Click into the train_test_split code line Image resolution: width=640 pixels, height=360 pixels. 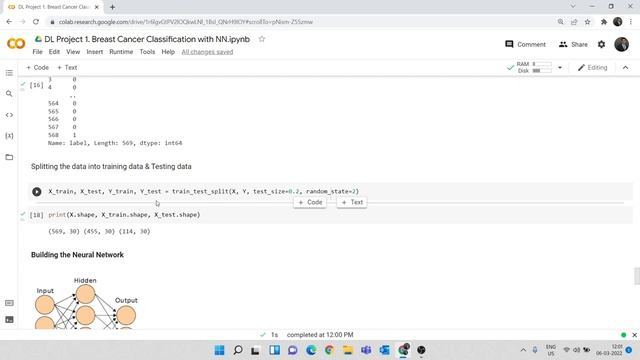tap(204, 191)
